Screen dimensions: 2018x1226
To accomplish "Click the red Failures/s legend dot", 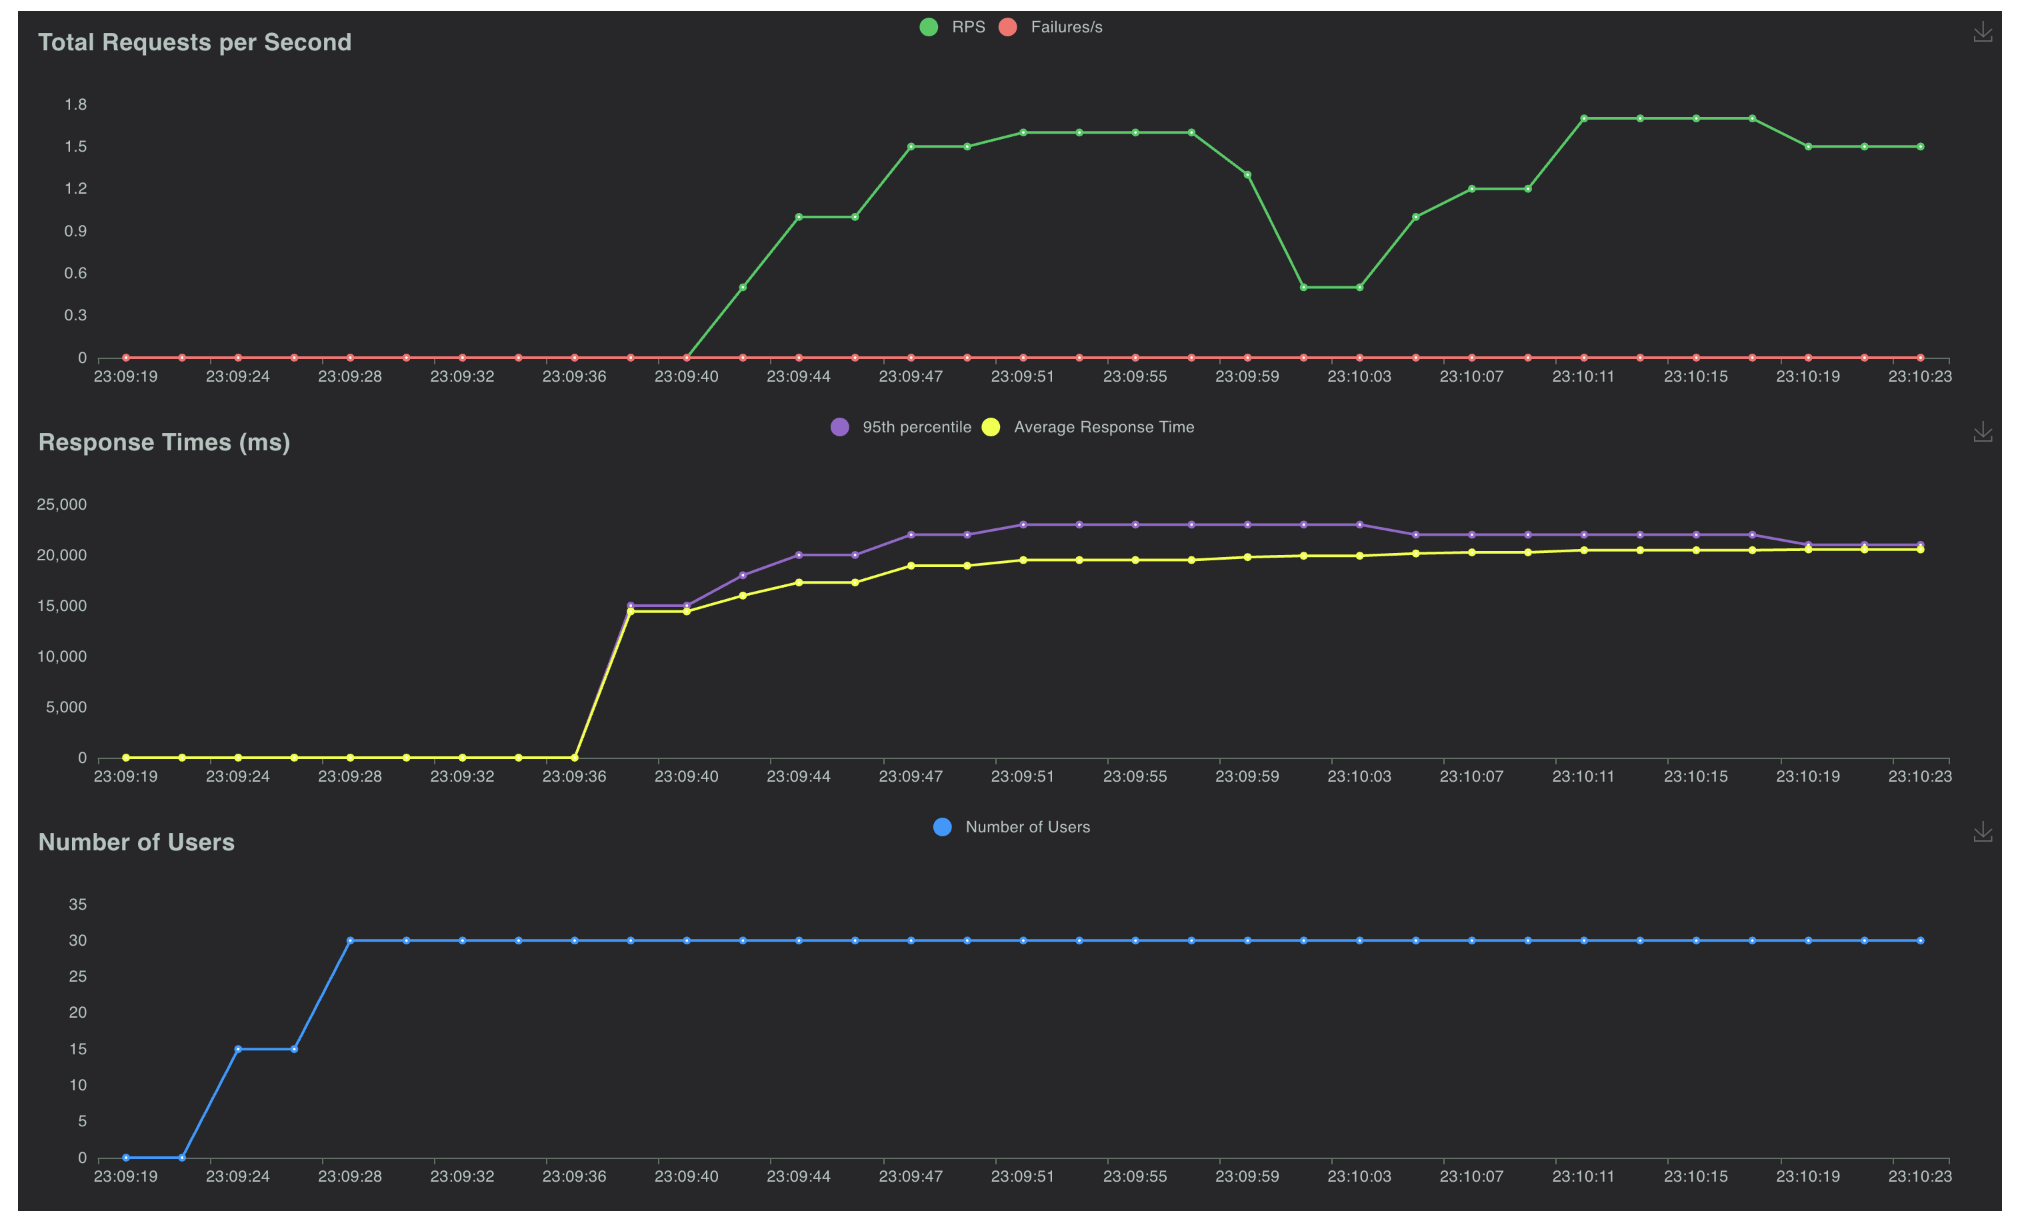I will pyautogui.click(x=1008, y=27).
